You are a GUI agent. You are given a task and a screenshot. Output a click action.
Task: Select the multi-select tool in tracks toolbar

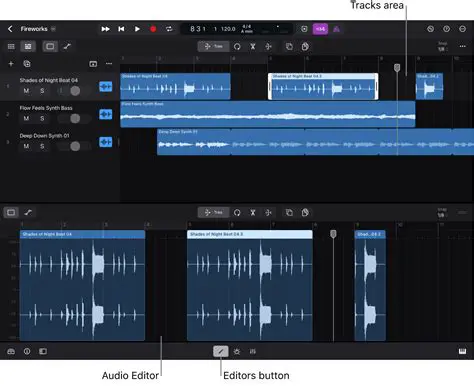click(269, 46)
